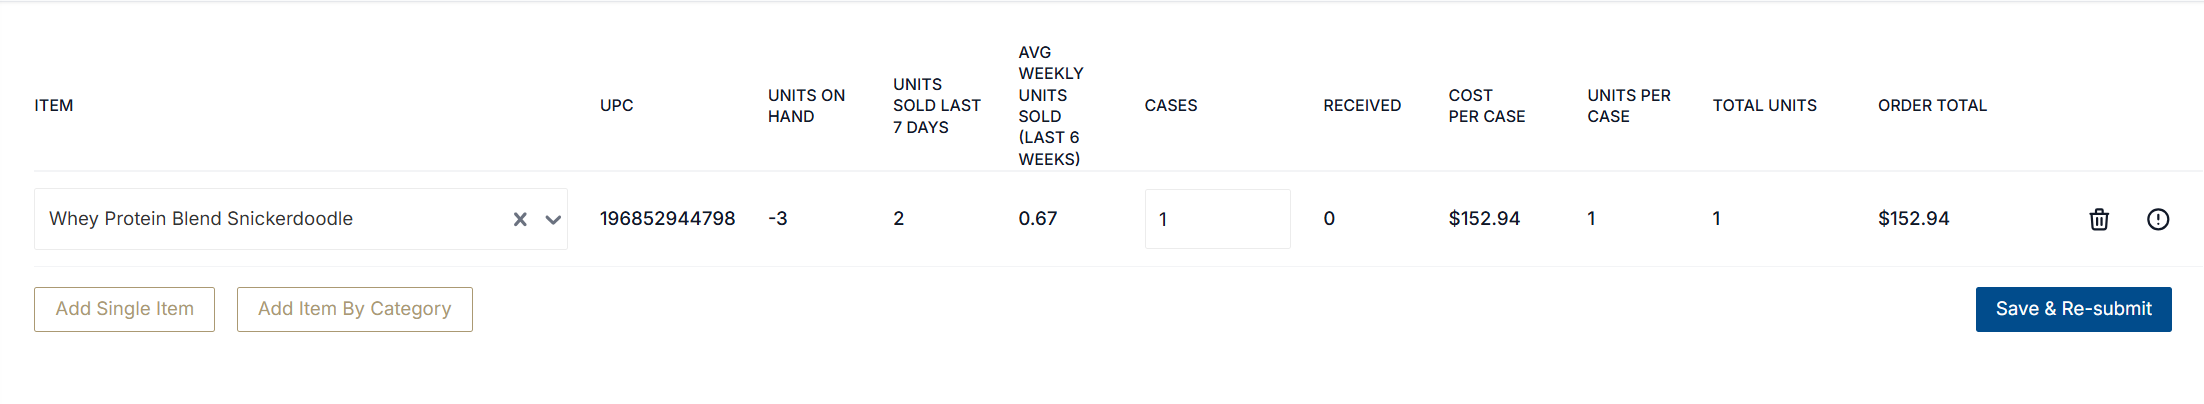Click the UNITS SOLD LAST 7 DAYS header

tap(936, 106)
